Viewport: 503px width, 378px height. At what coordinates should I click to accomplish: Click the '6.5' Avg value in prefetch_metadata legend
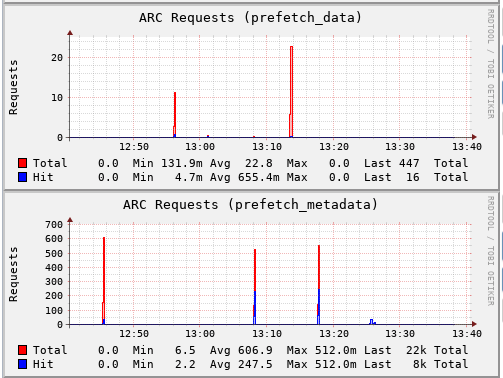point(185,350)
